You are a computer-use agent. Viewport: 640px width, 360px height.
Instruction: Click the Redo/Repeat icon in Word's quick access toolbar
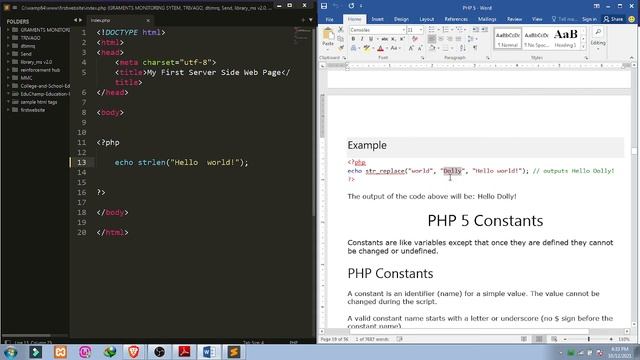(x=351, y=6)
